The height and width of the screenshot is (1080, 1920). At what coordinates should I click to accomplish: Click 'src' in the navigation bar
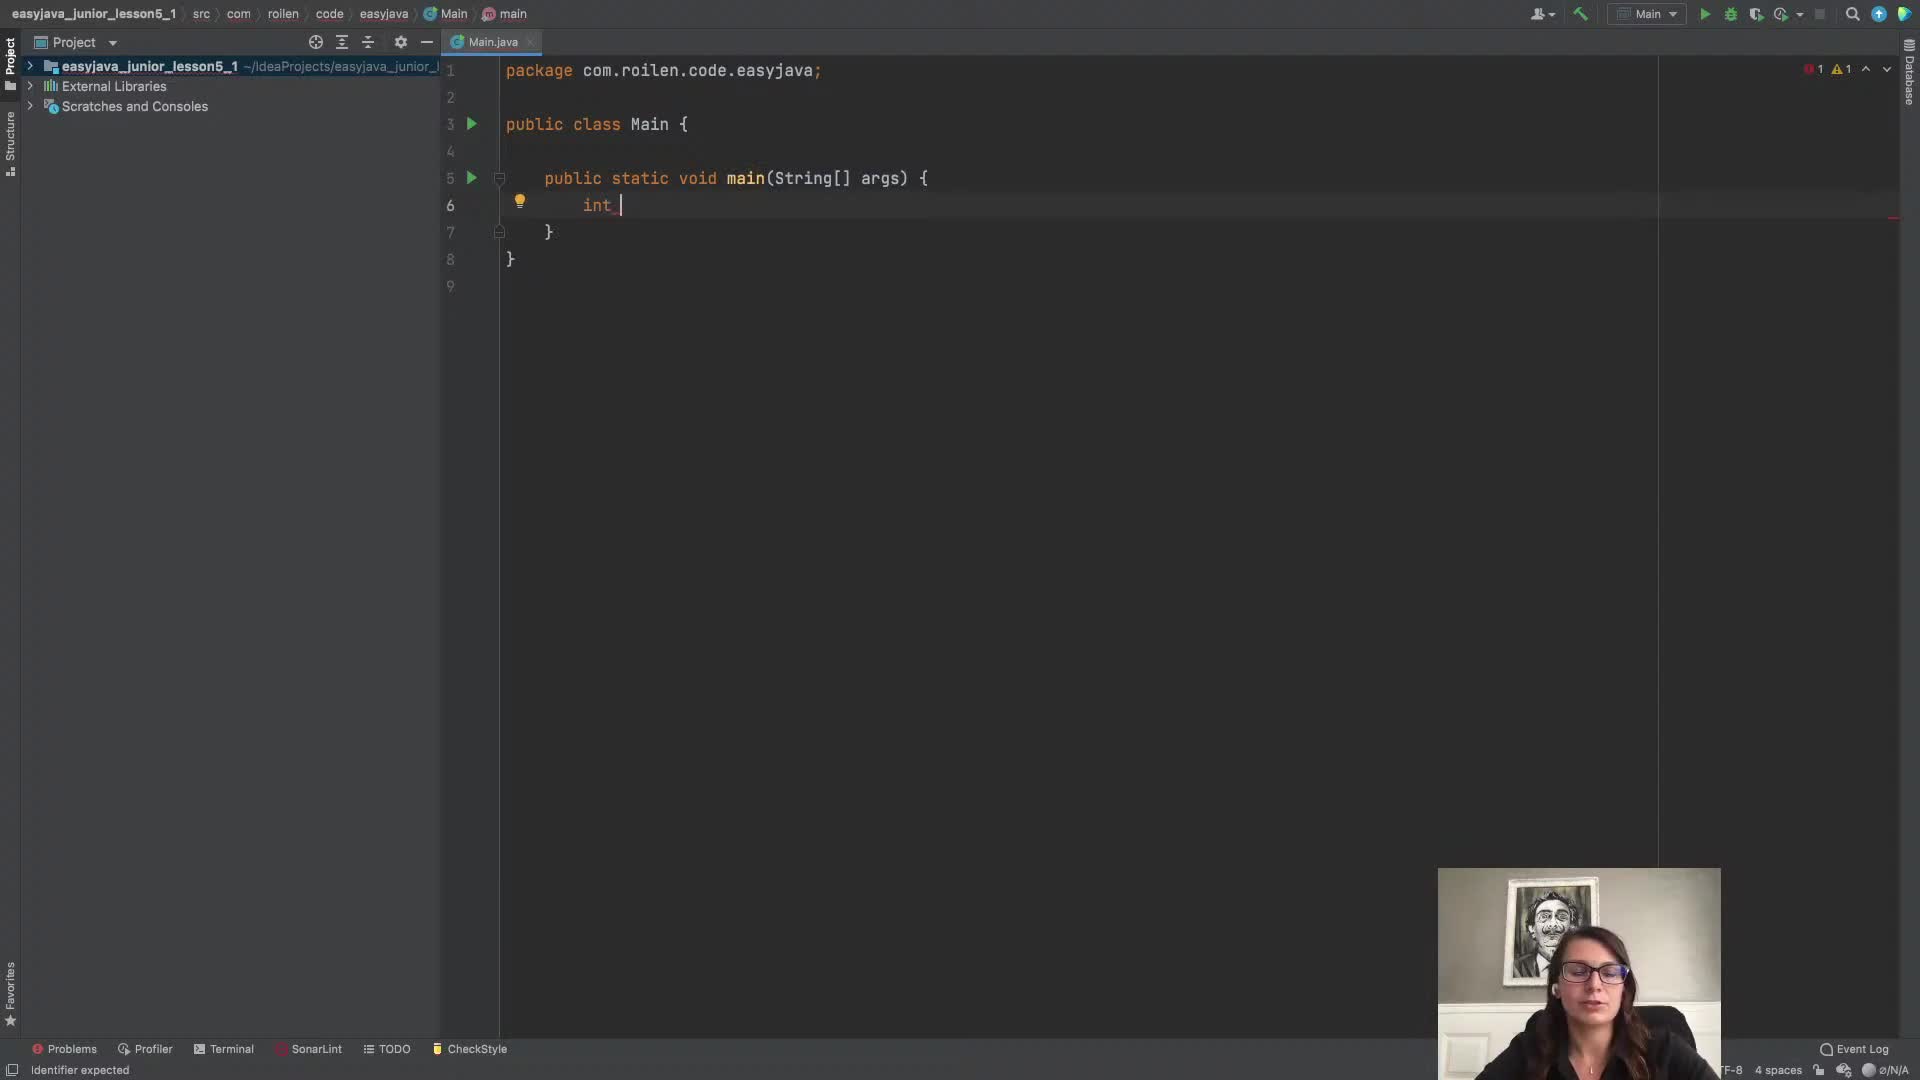tap(201, 14)
